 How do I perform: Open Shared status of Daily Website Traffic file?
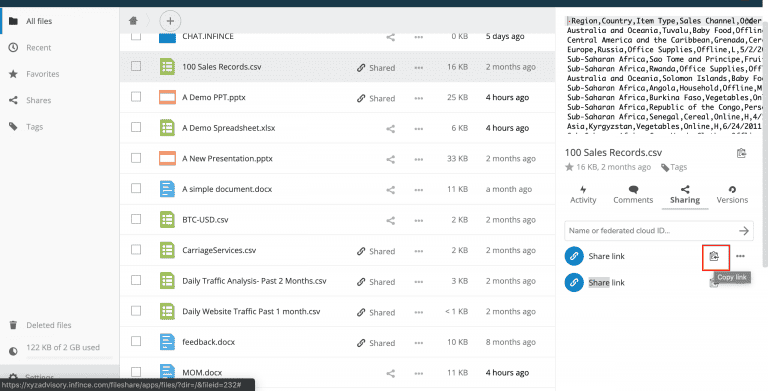(376, 312)
